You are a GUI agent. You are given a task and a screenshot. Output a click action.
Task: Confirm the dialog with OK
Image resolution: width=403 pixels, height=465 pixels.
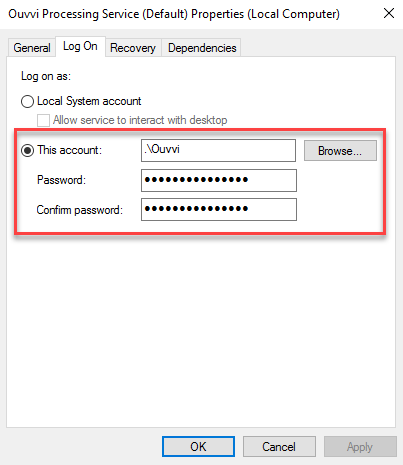tap(198, 447)
